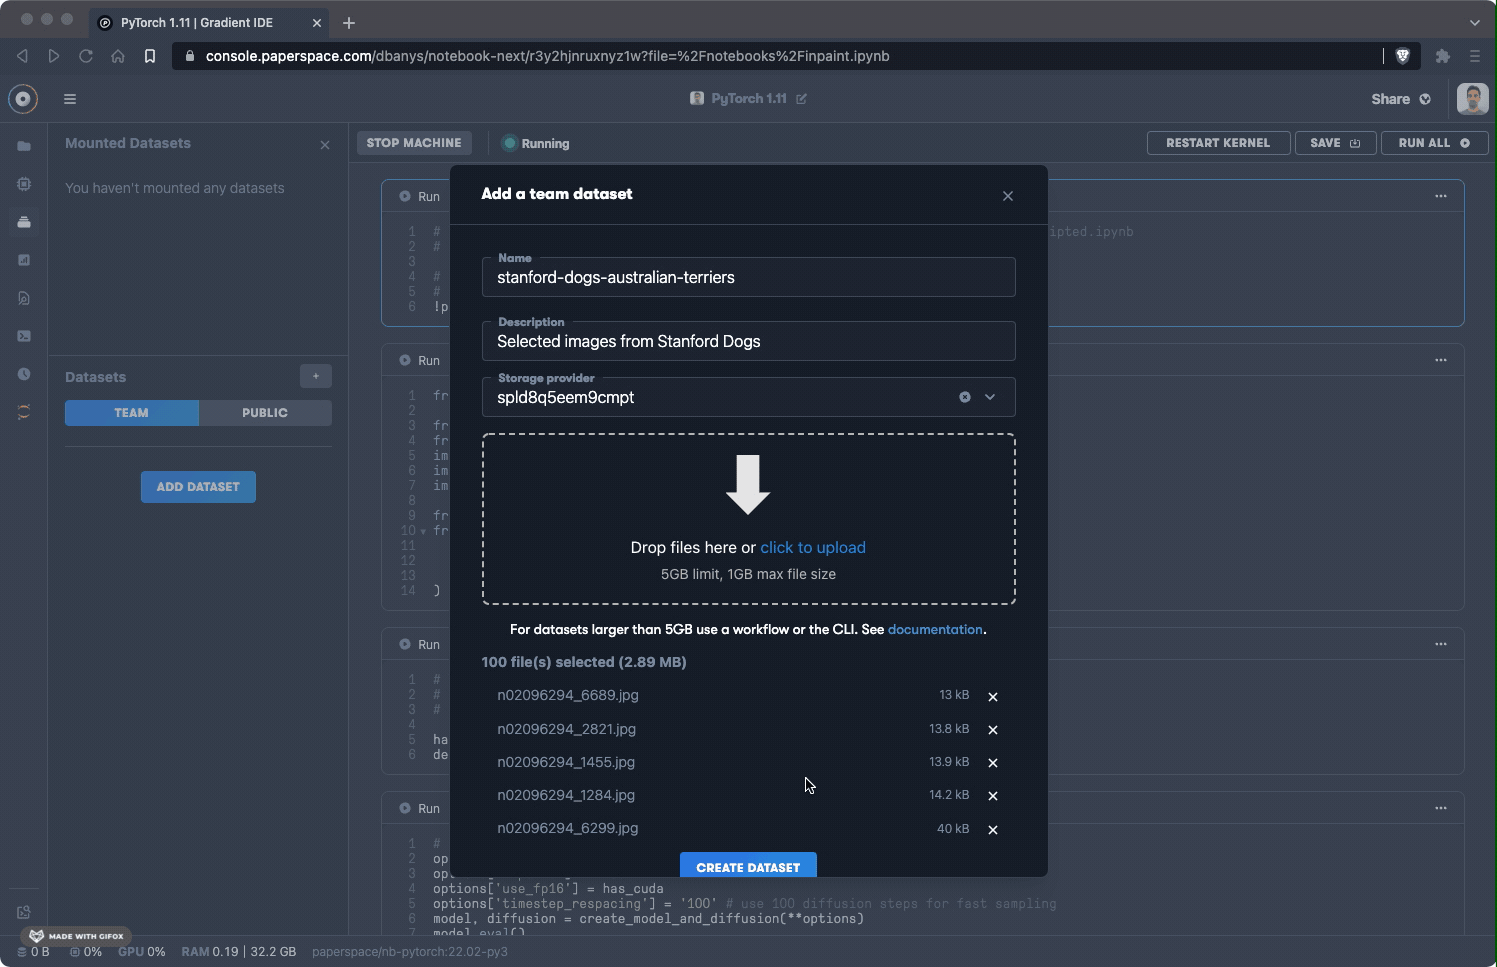
Task: Edit the PyTorch 1.11 notebook name
Action: pyautogui.click(x=801, y=99)
